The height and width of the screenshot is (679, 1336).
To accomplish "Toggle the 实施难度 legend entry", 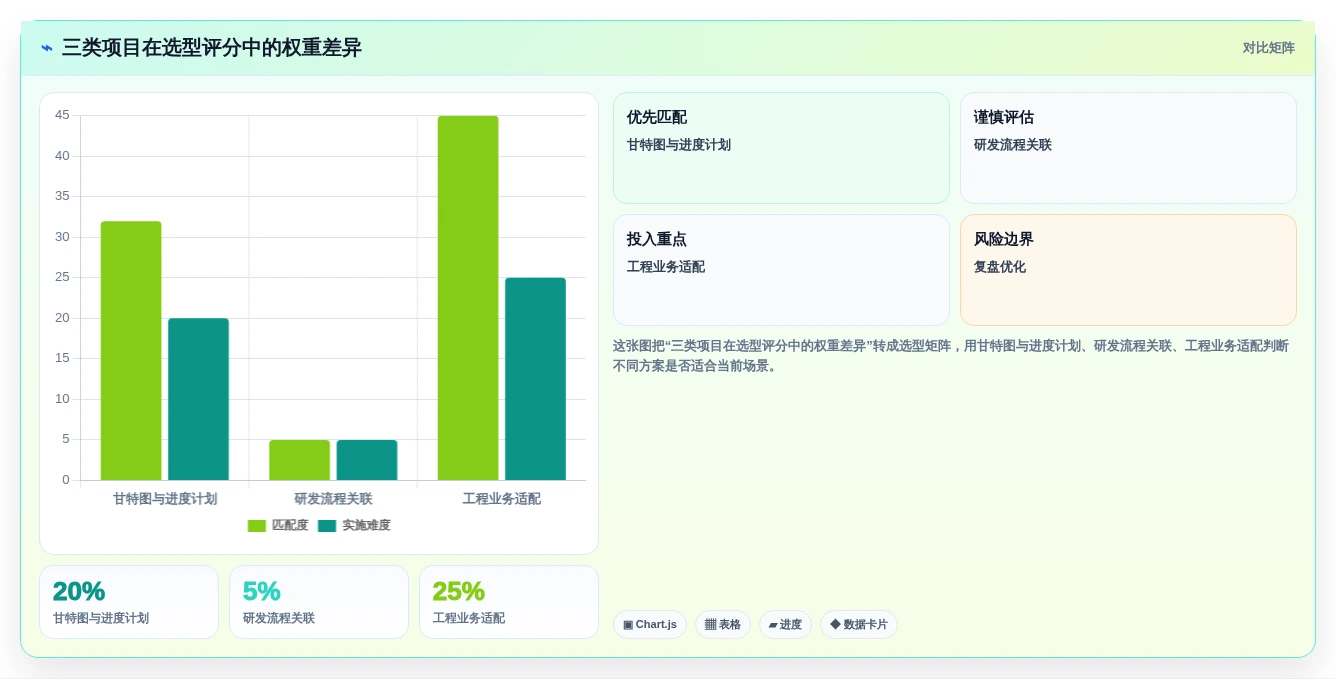I will pyautogui.click(x=354, y=525).
